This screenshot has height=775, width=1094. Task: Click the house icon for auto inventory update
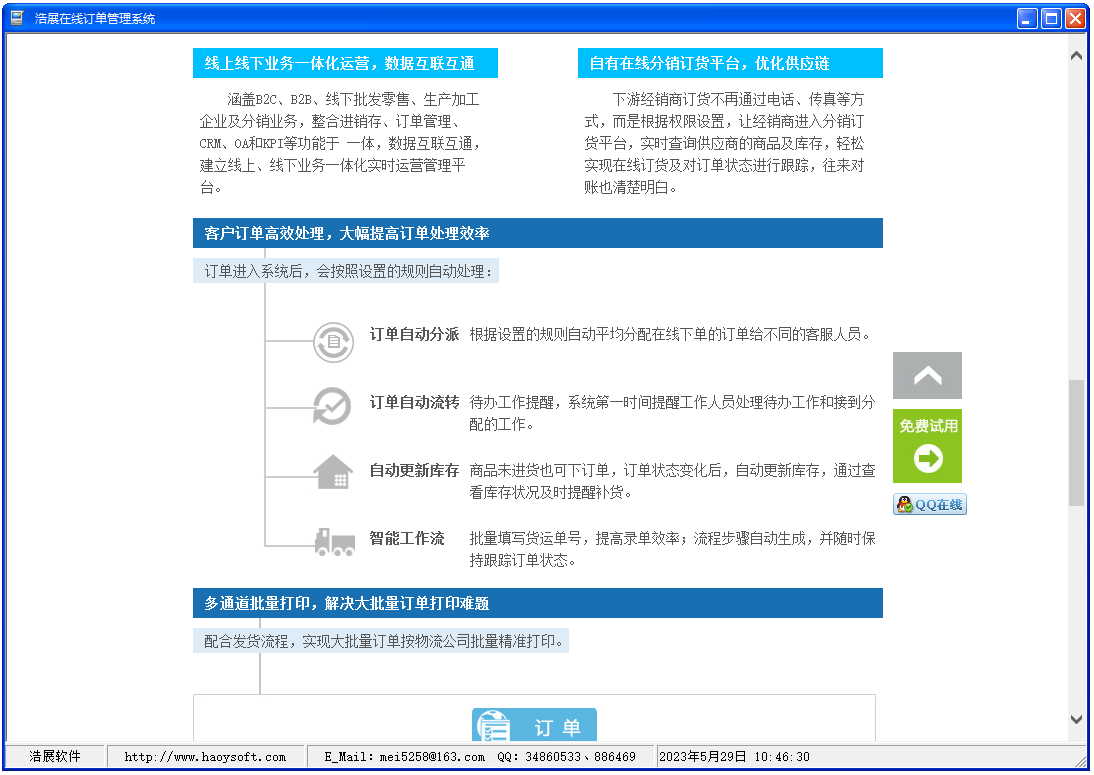click(x=335, y=470)
